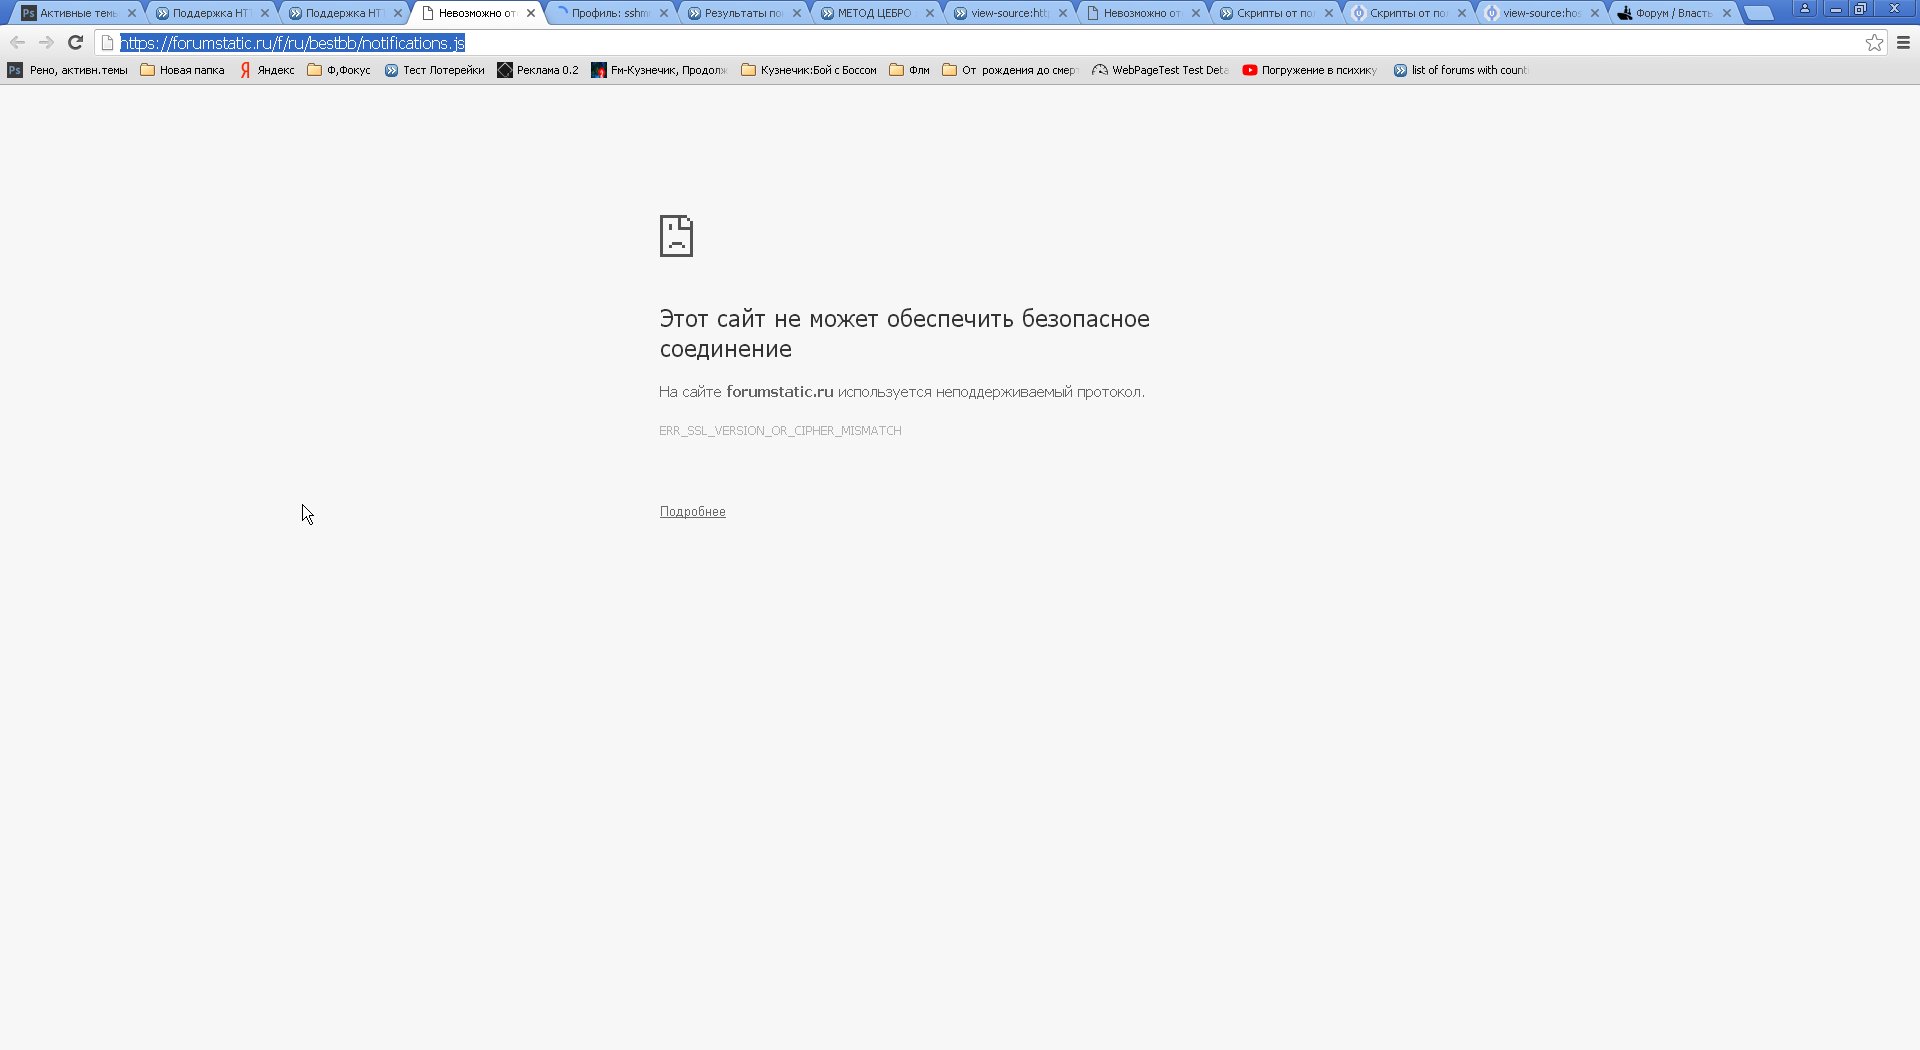Click the page info icon in address bar
Screen dimensions: 1920x1050
[x=108, y=43]
